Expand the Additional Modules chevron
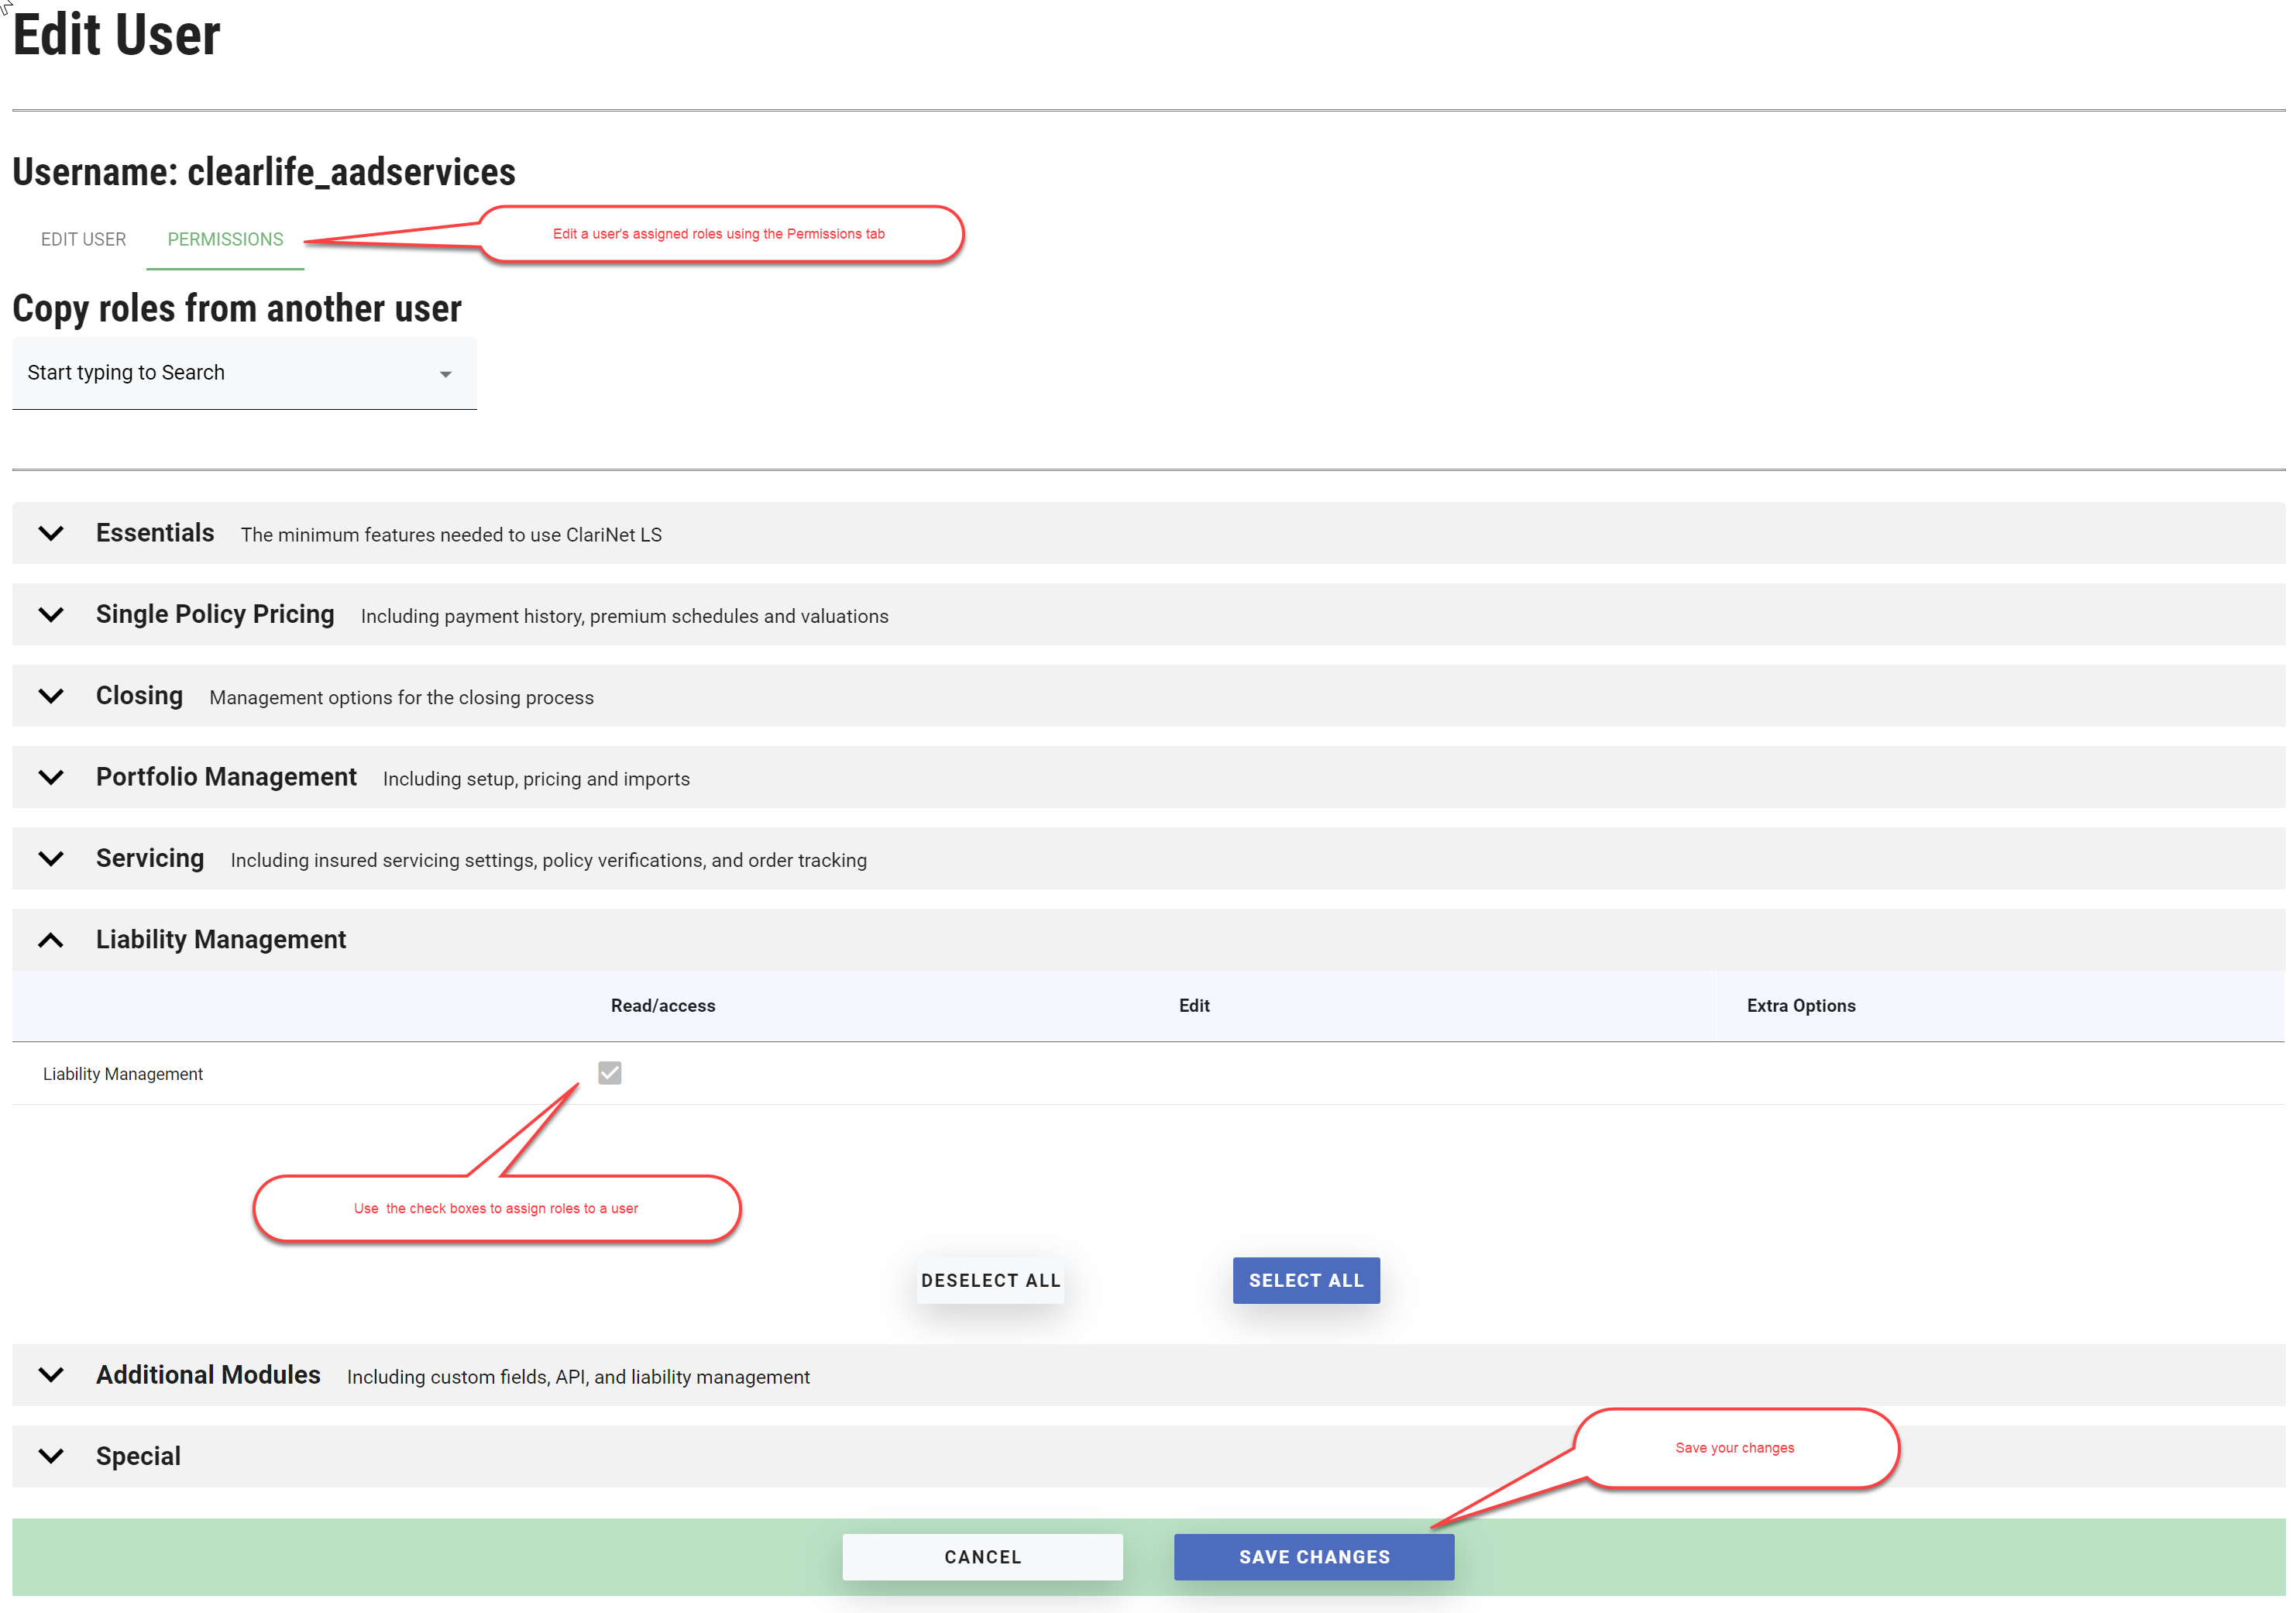Screen dimensions: 2296x1613 coord(51,1375)
